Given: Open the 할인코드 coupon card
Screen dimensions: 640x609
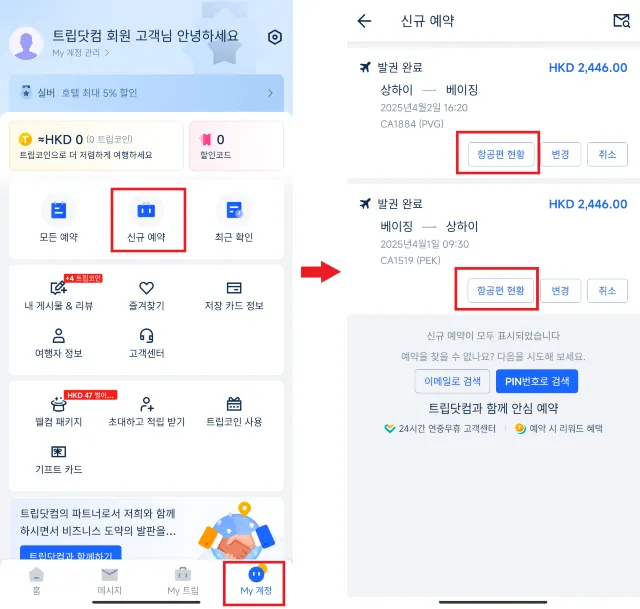Looking at the screenshot, I should click(x=236, y=146).
